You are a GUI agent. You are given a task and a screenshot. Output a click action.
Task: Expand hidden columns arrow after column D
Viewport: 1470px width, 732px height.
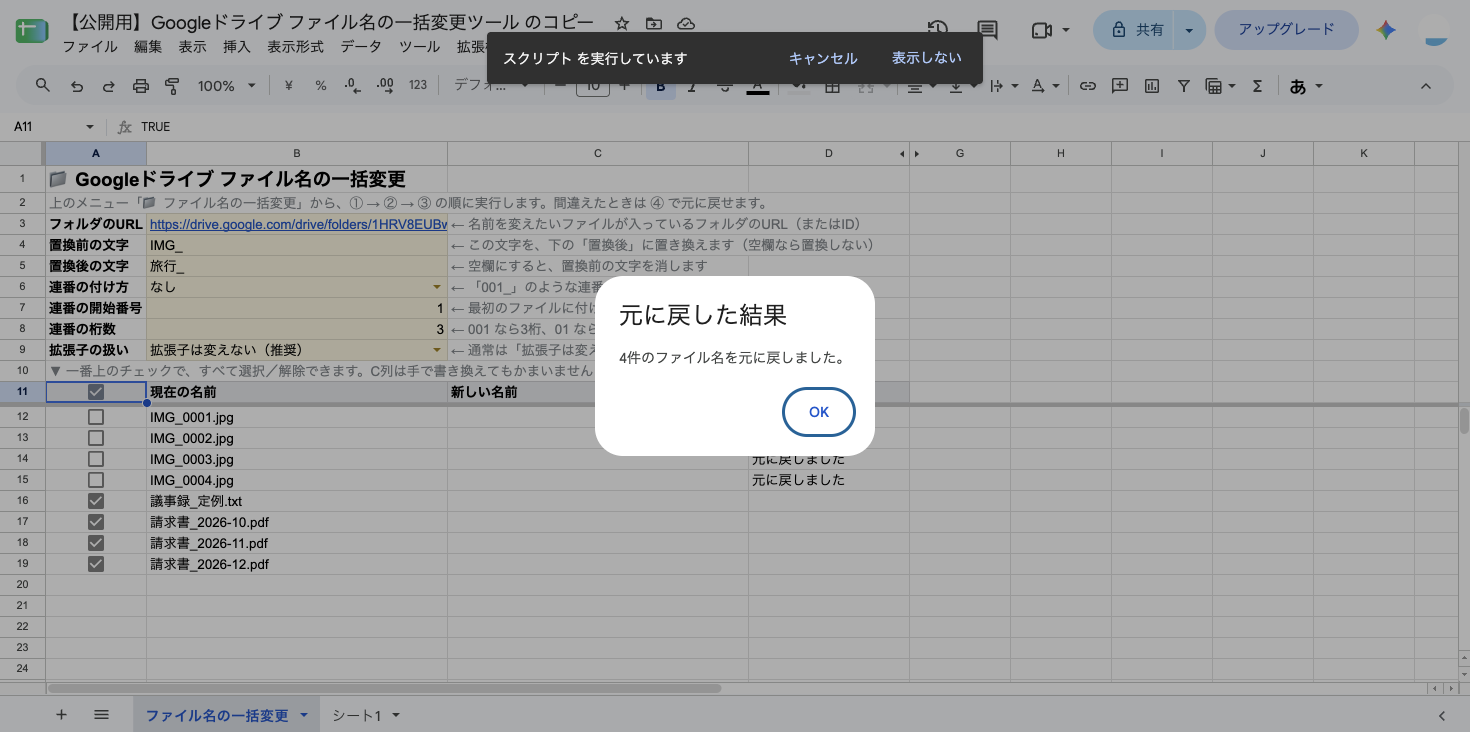[917, 153]
